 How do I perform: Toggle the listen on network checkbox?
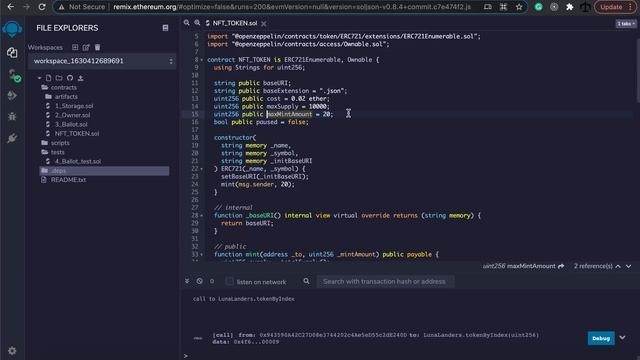pos(229,281)
